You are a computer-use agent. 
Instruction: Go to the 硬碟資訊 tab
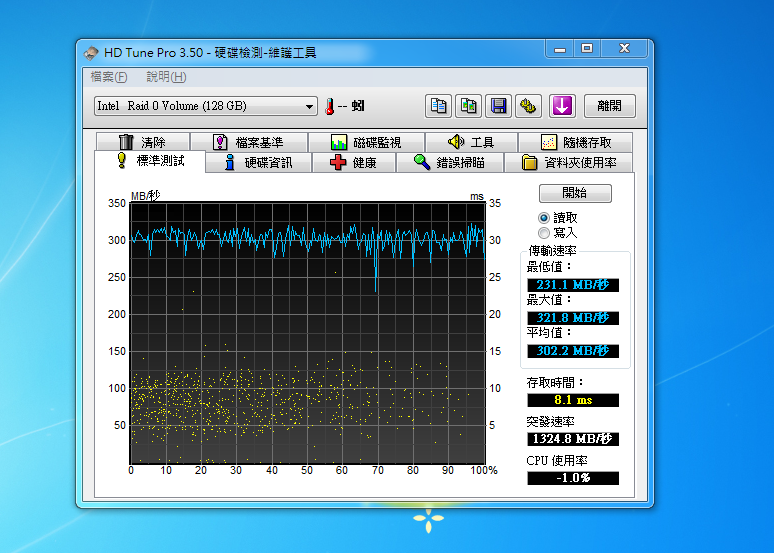tap(258, 162)
